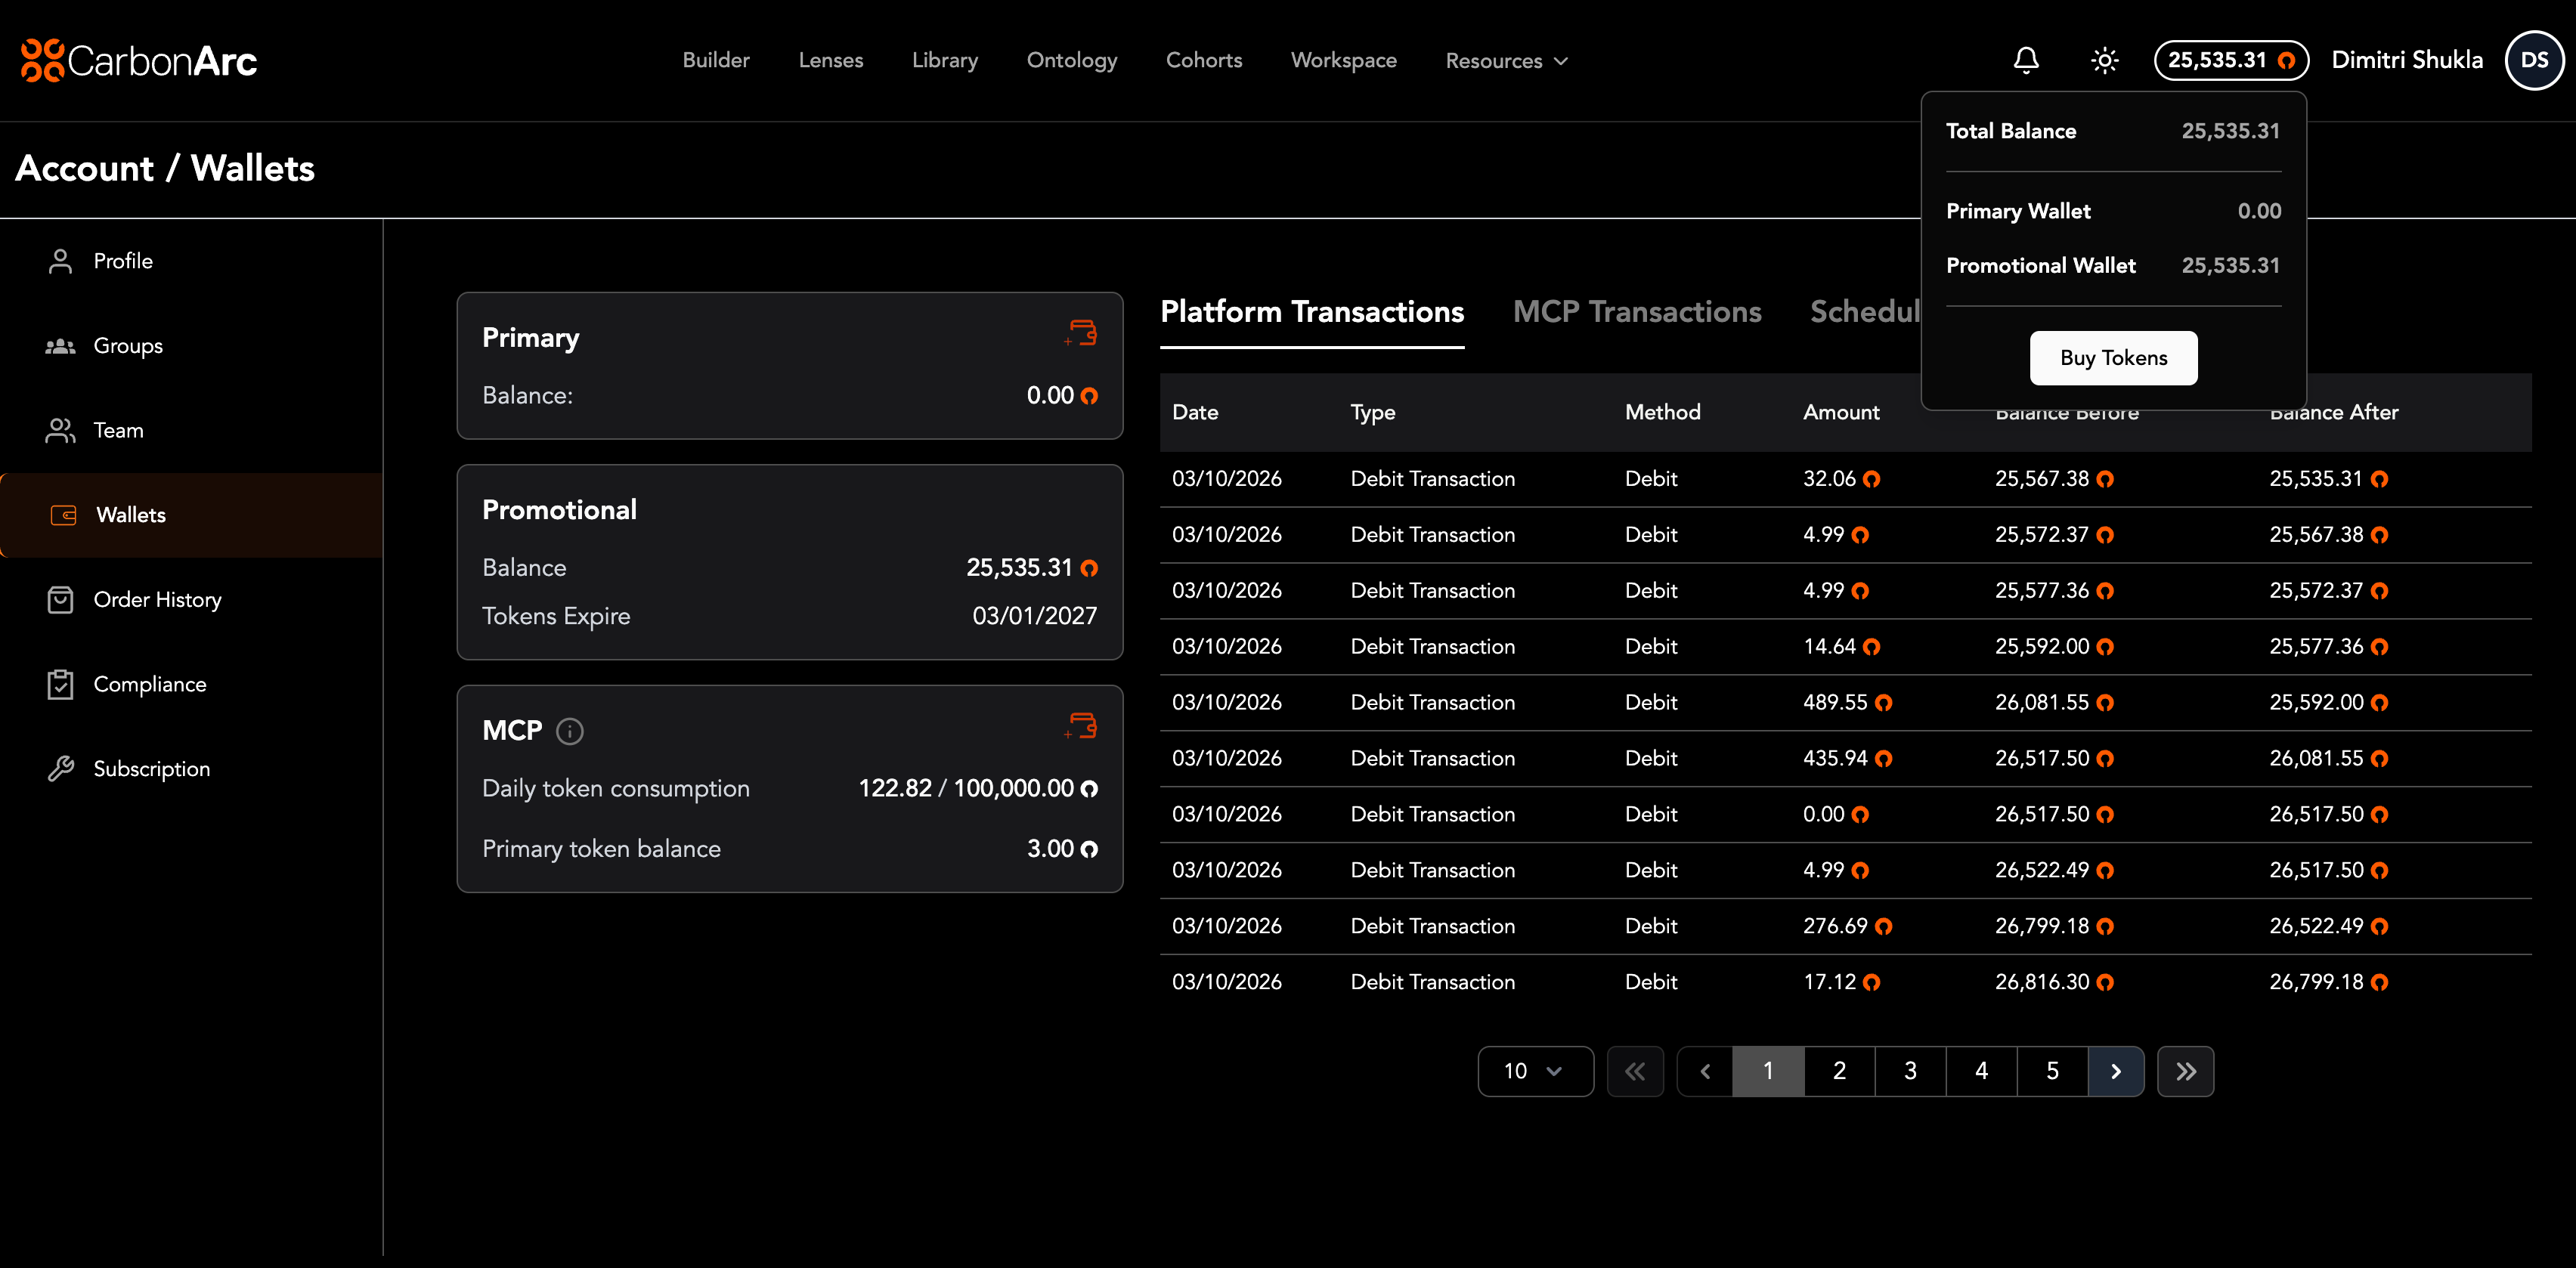
Task: Open the Compliance sidebar item
Action: click(149, 684)
